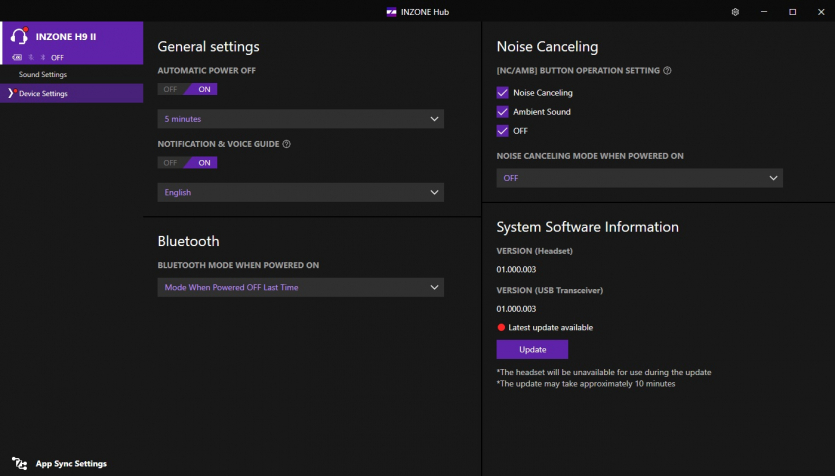Expand Bluetooth mode when powered on dropdown
This screenshot has width=835, height=476.
(x=300, y=288)
